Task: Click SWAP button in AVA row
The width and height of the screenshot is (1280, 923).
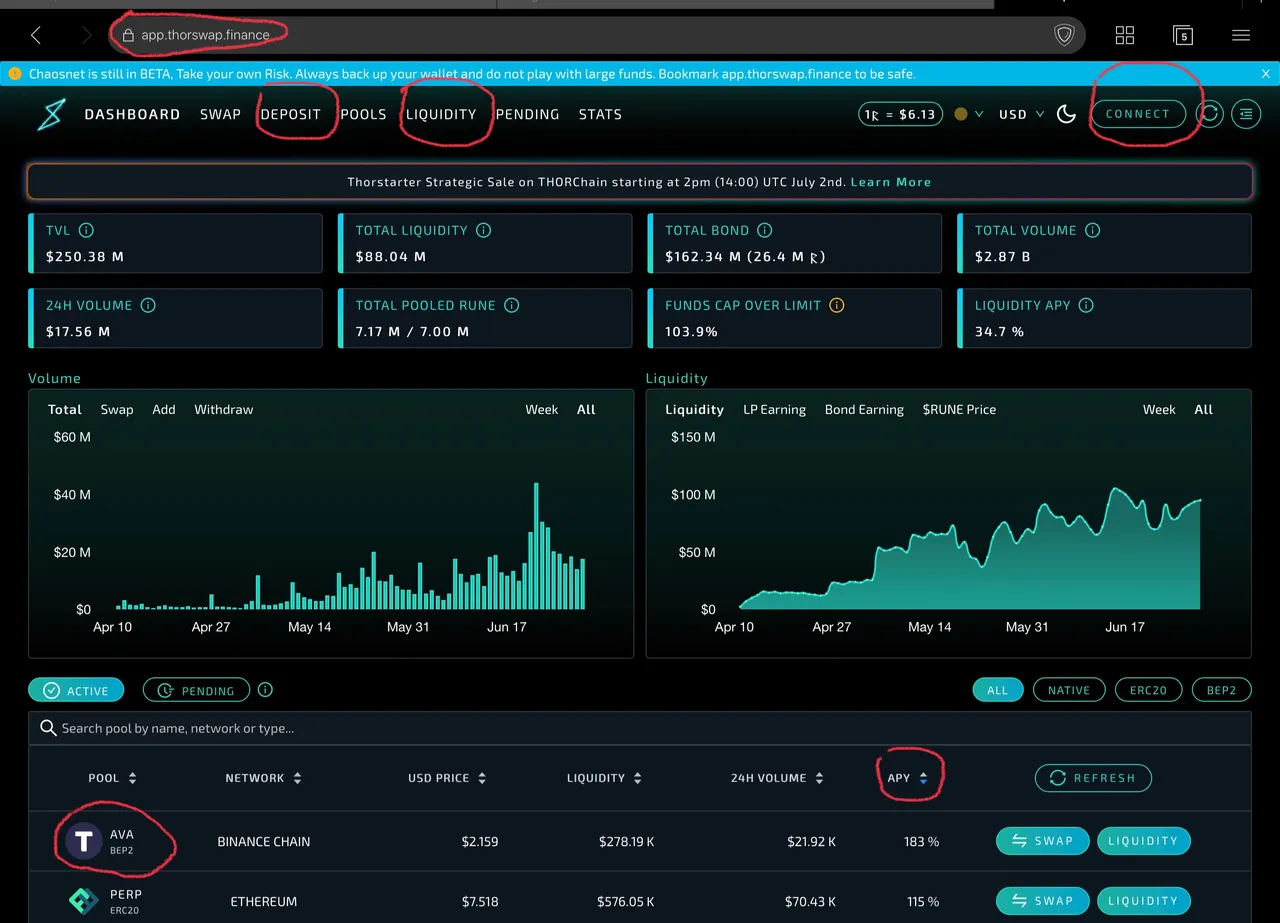Action: (x=1043, y=841)
